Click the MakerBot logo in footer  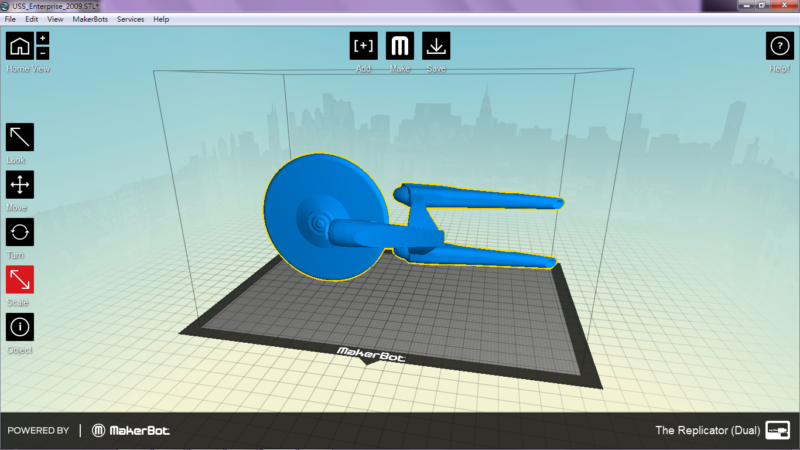(x=131, y=431)
